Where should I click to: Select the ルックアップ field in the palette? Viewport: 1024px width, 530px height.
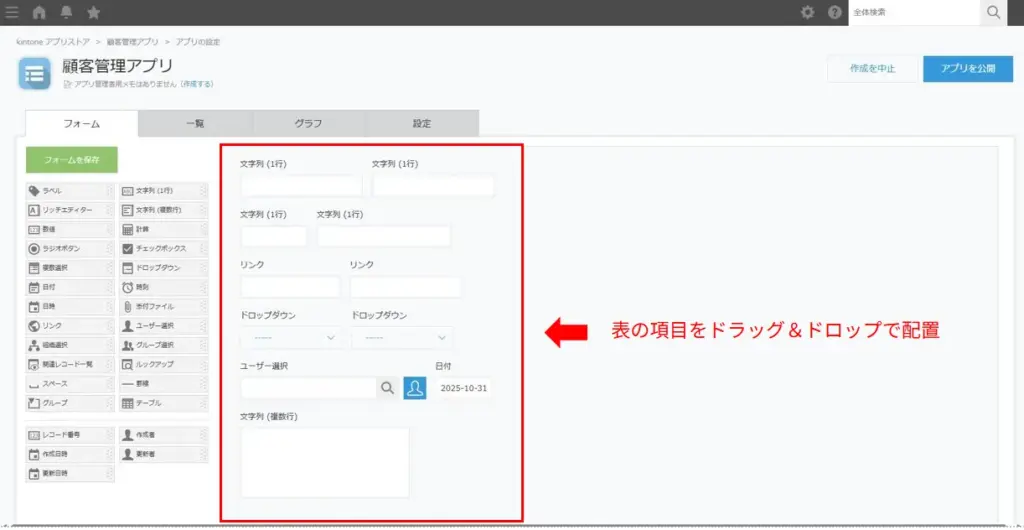[x=164, y=364]
